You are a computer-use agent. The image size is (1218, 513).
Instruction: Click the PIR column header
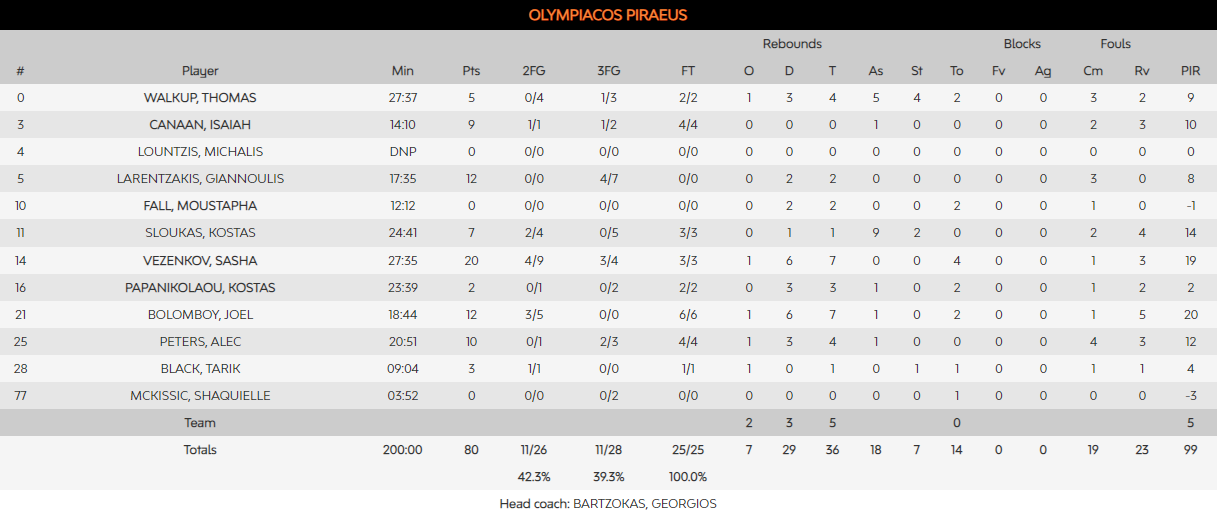click(1190, 71)
